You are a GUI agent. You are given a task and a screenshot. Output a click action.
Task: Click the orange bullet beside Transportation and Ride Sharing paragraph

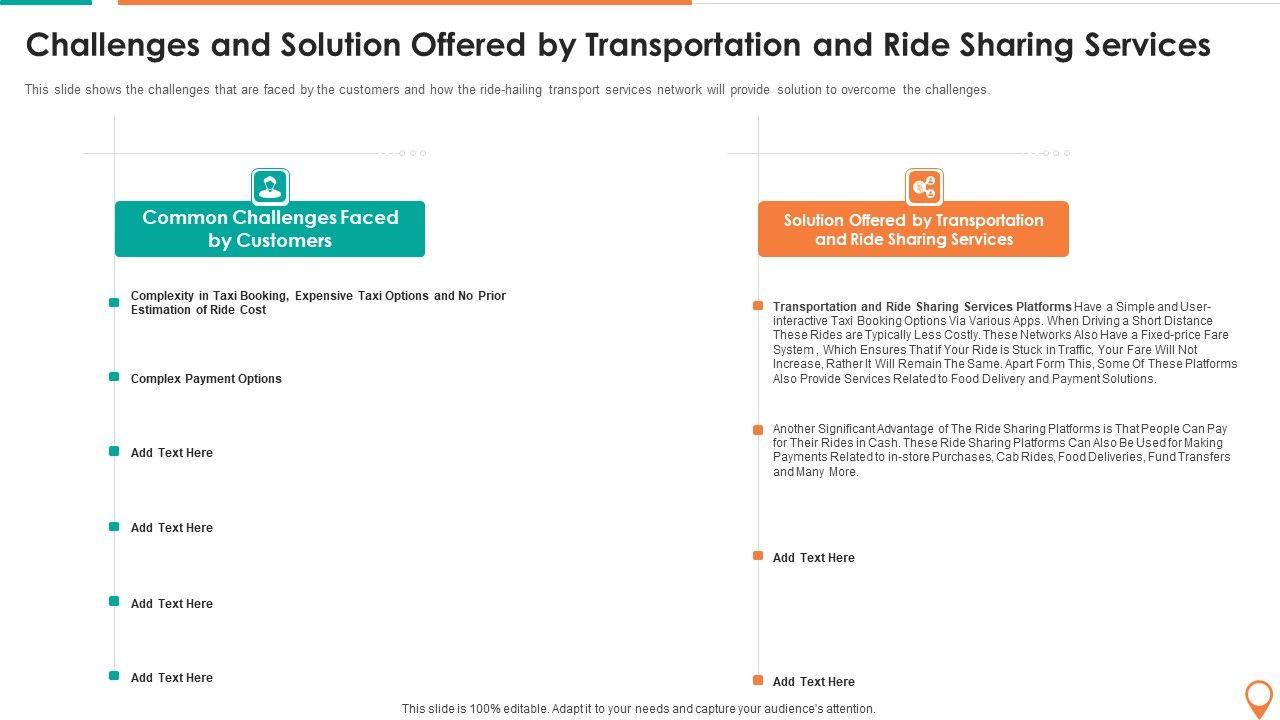[x=758, y=306]
